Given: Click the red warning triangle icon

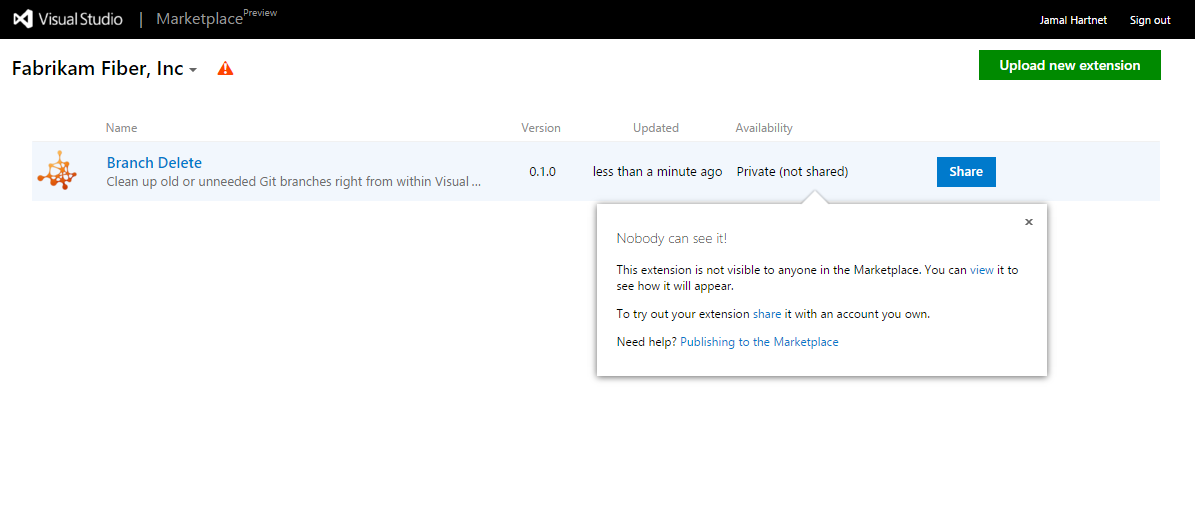Looking at the screenshot, I should 225,69.
